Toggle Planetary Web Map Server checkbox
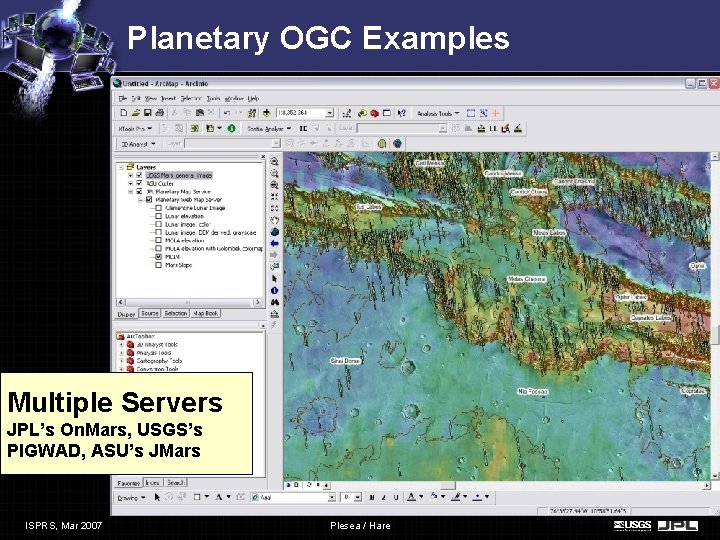Image resolution: width=720 pixels, height=540 pixels. pos(149,200)
